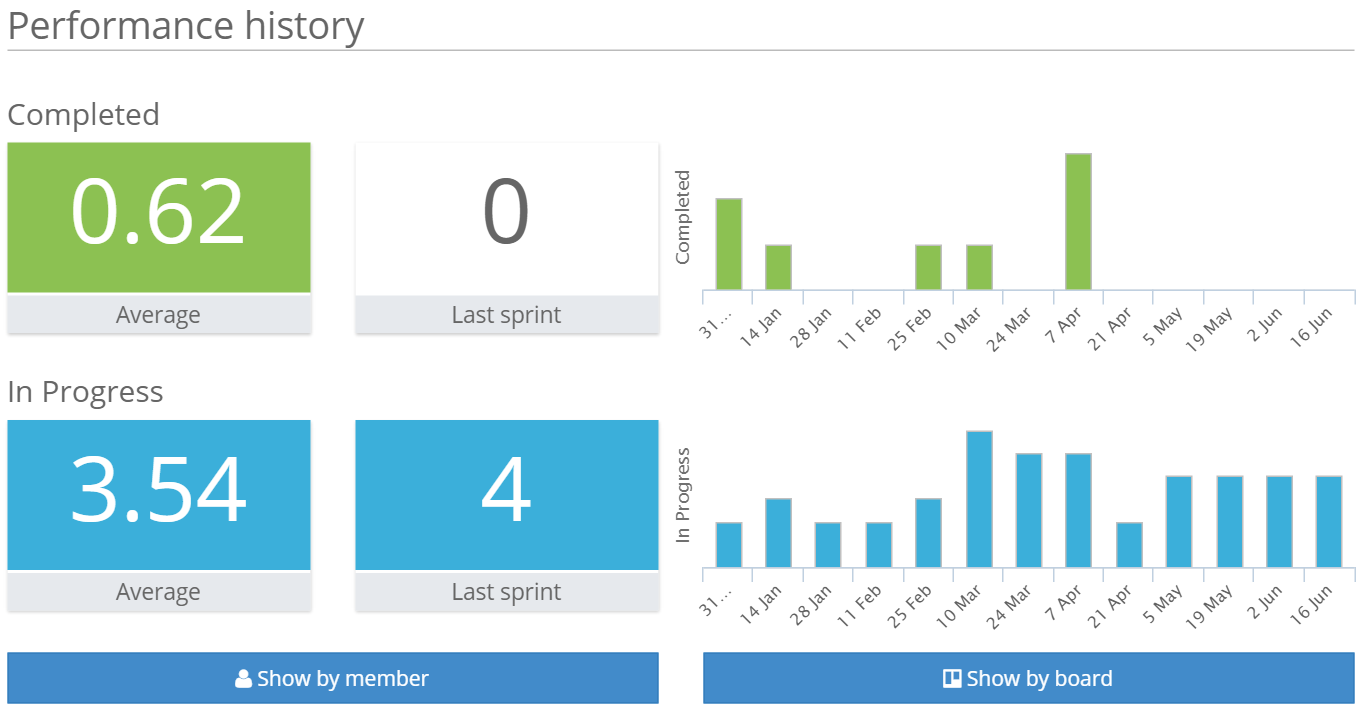Click the first green bar in Completed chart
This screenshot has height=714, width=1368.
[x=729, y=244]
